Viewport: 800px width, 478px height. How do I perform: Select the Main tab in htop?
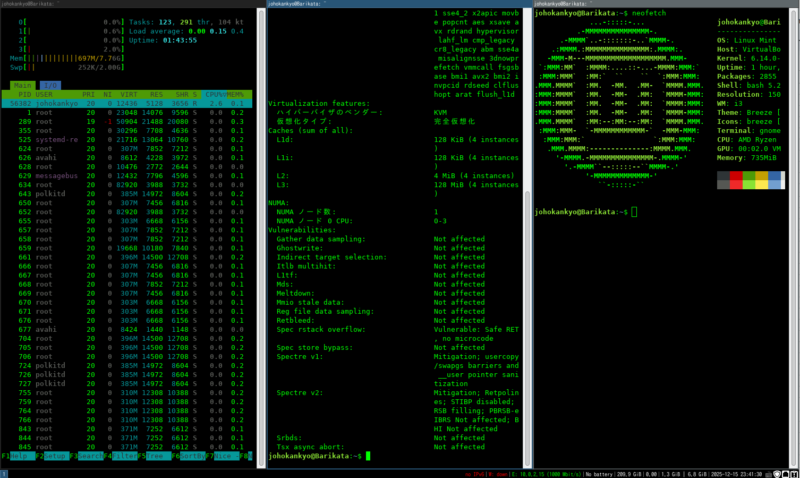click(22, 87)
